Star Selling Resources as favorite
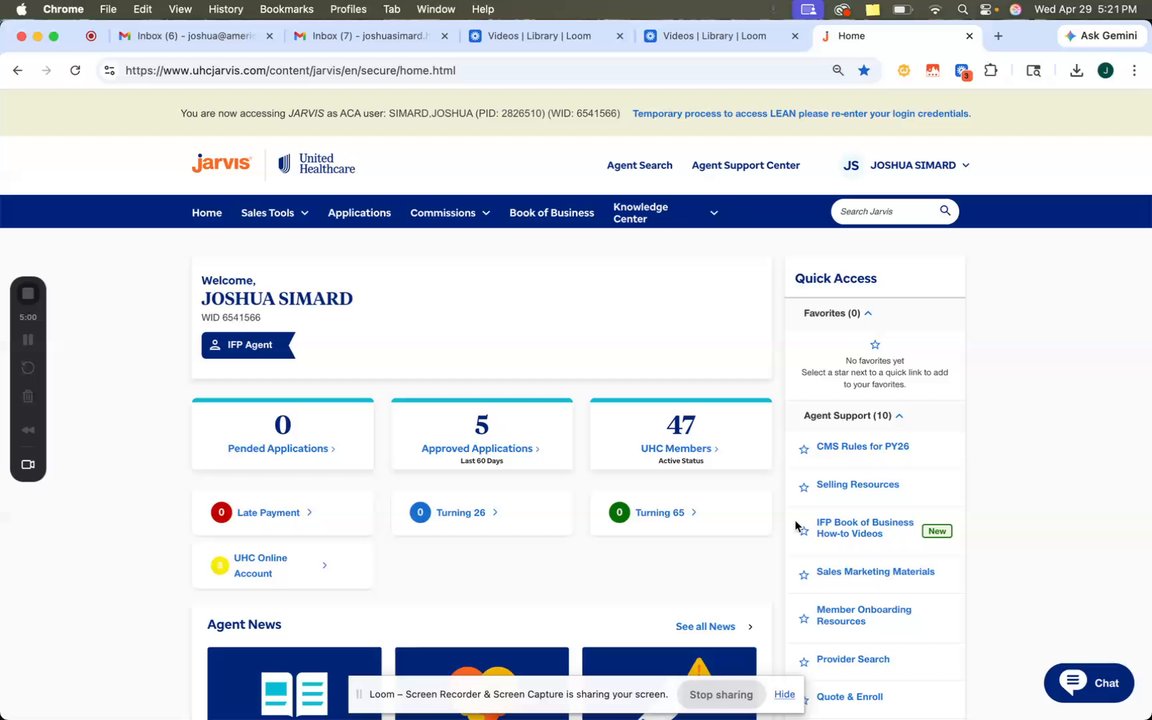The width and height of the screenshot is (1152, 720). pos(804,487)
